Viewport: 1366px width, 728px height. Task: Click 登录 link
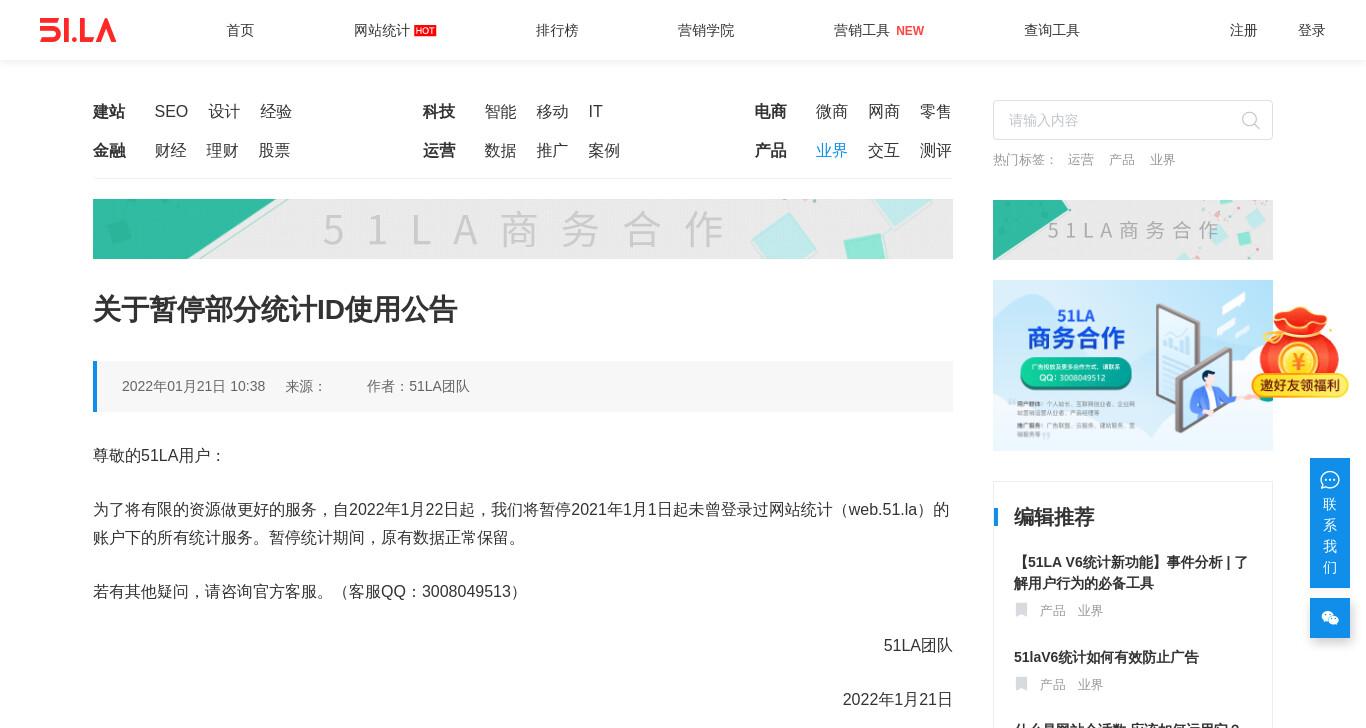coord(1312,31)
